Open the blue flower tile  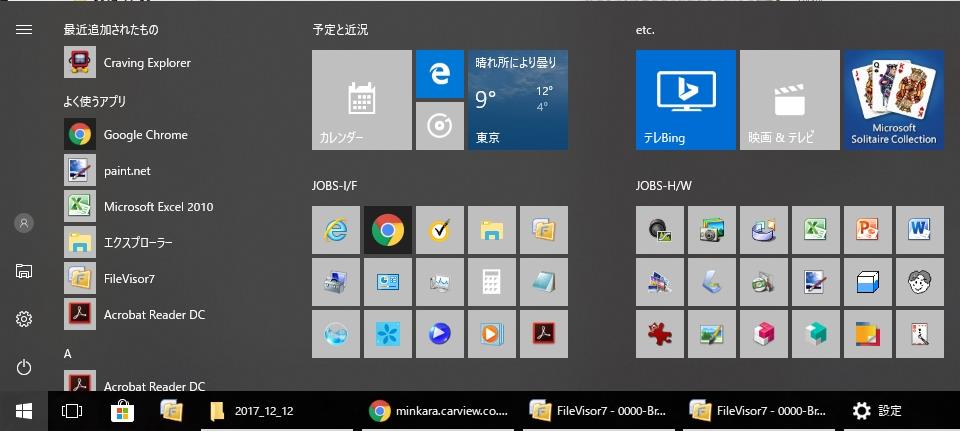388,334
